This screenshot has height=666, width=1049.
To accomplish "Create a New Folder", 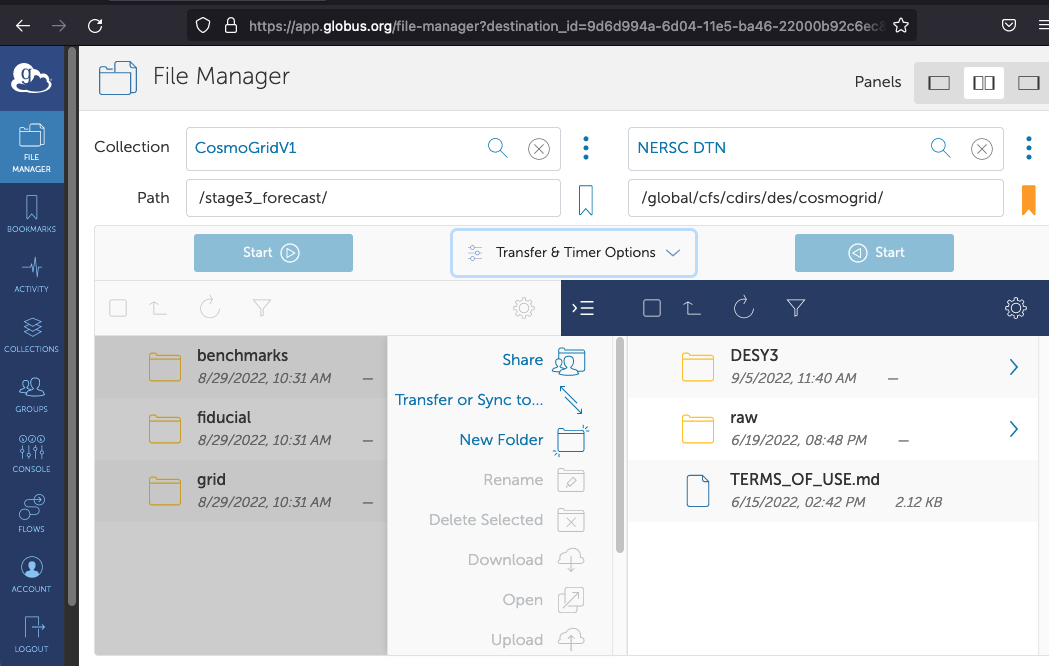I will (524, 440).
